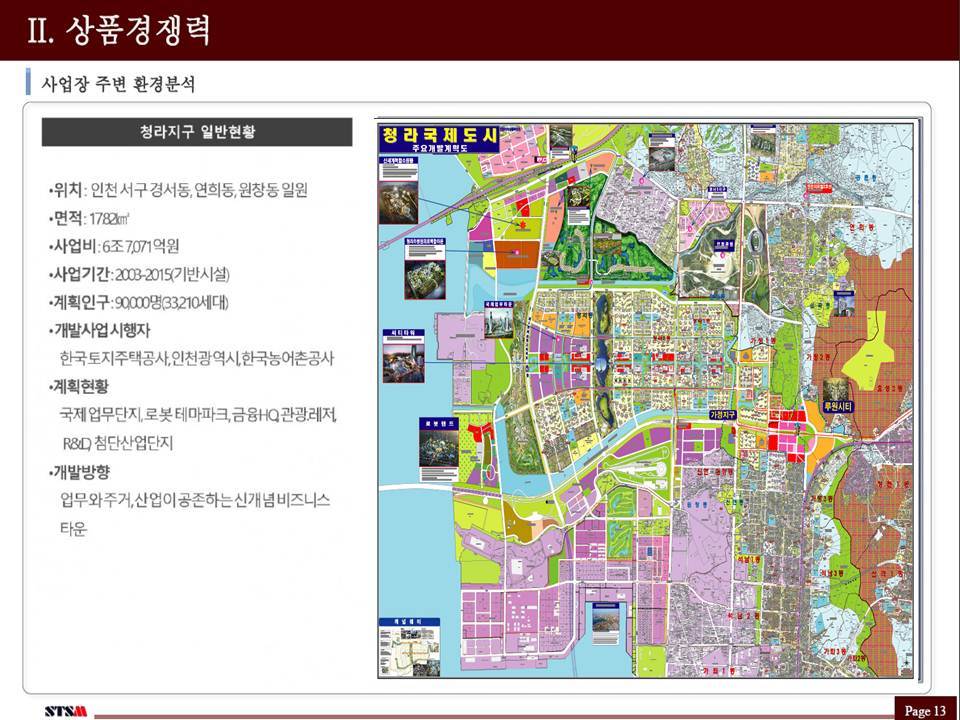Image resolution: width=960 pixels, height=720 pixels.
Task: Click the 청라지구 일반현황 header box
Action: [x=197, y=132]
